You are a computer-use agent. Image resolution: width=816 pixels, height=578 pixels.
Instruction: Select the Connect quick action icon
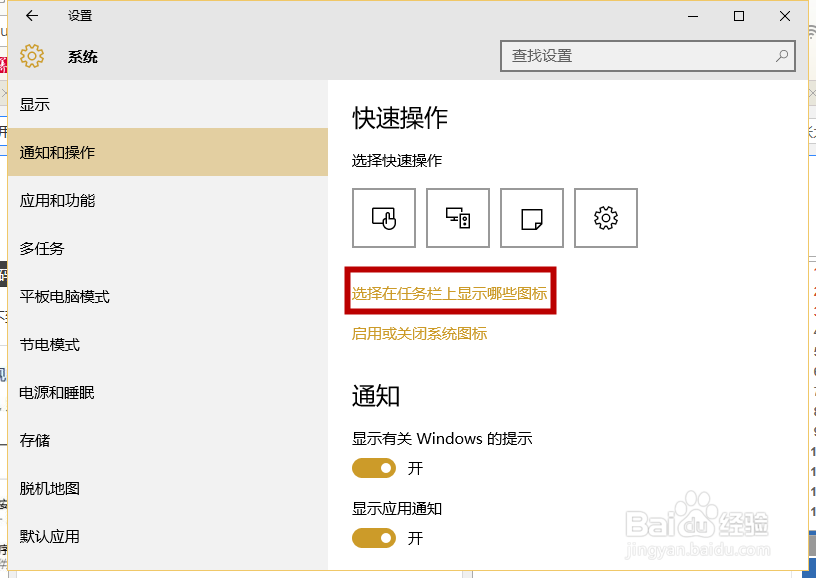click(x=458, y=217)
